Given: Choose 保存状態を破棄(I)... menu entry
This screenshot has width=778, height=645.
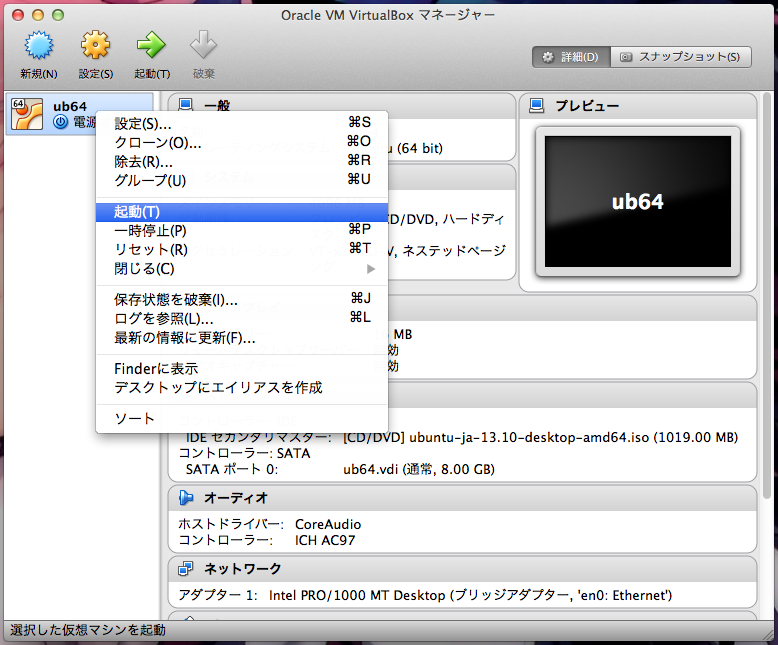Looking at the screenshot, I should pos(242,299).
